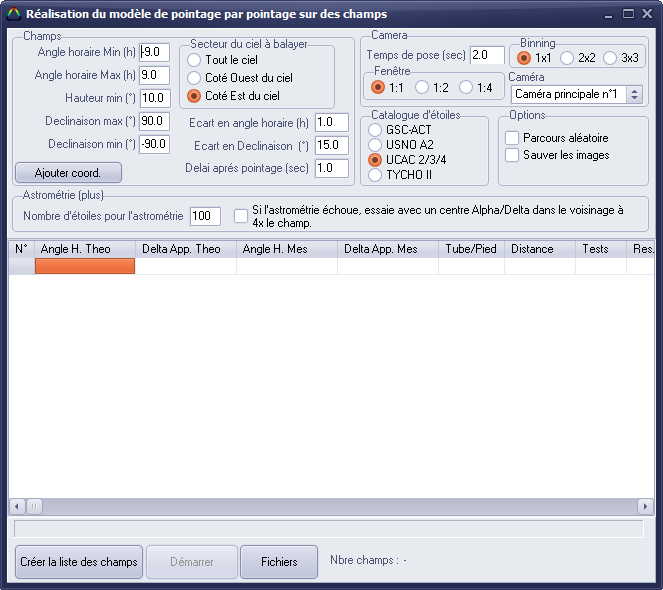Click the number of astrometry stars field
Viewport: 663px width, 590px height.
coord(204,216)
